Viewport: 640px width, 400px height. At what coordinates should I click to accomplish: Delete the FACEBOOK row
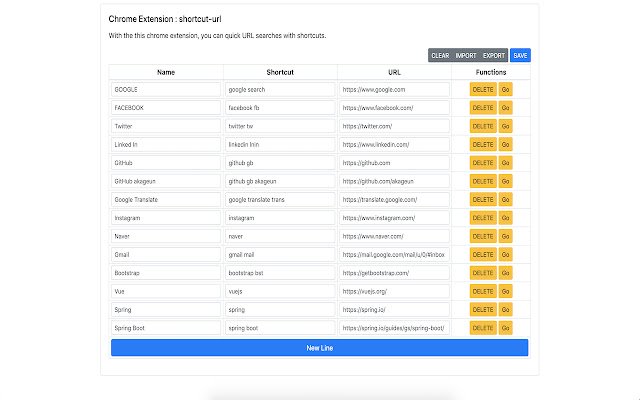tap(483, 108)
